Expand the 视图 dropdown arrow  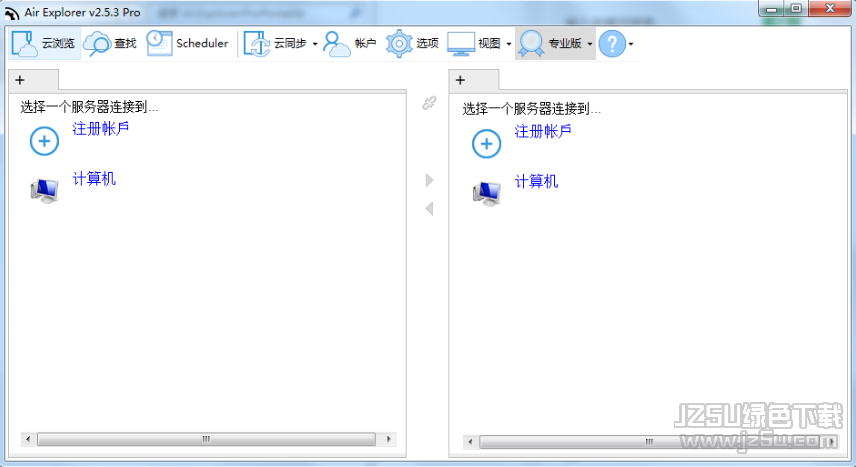(x=509, y=44)
